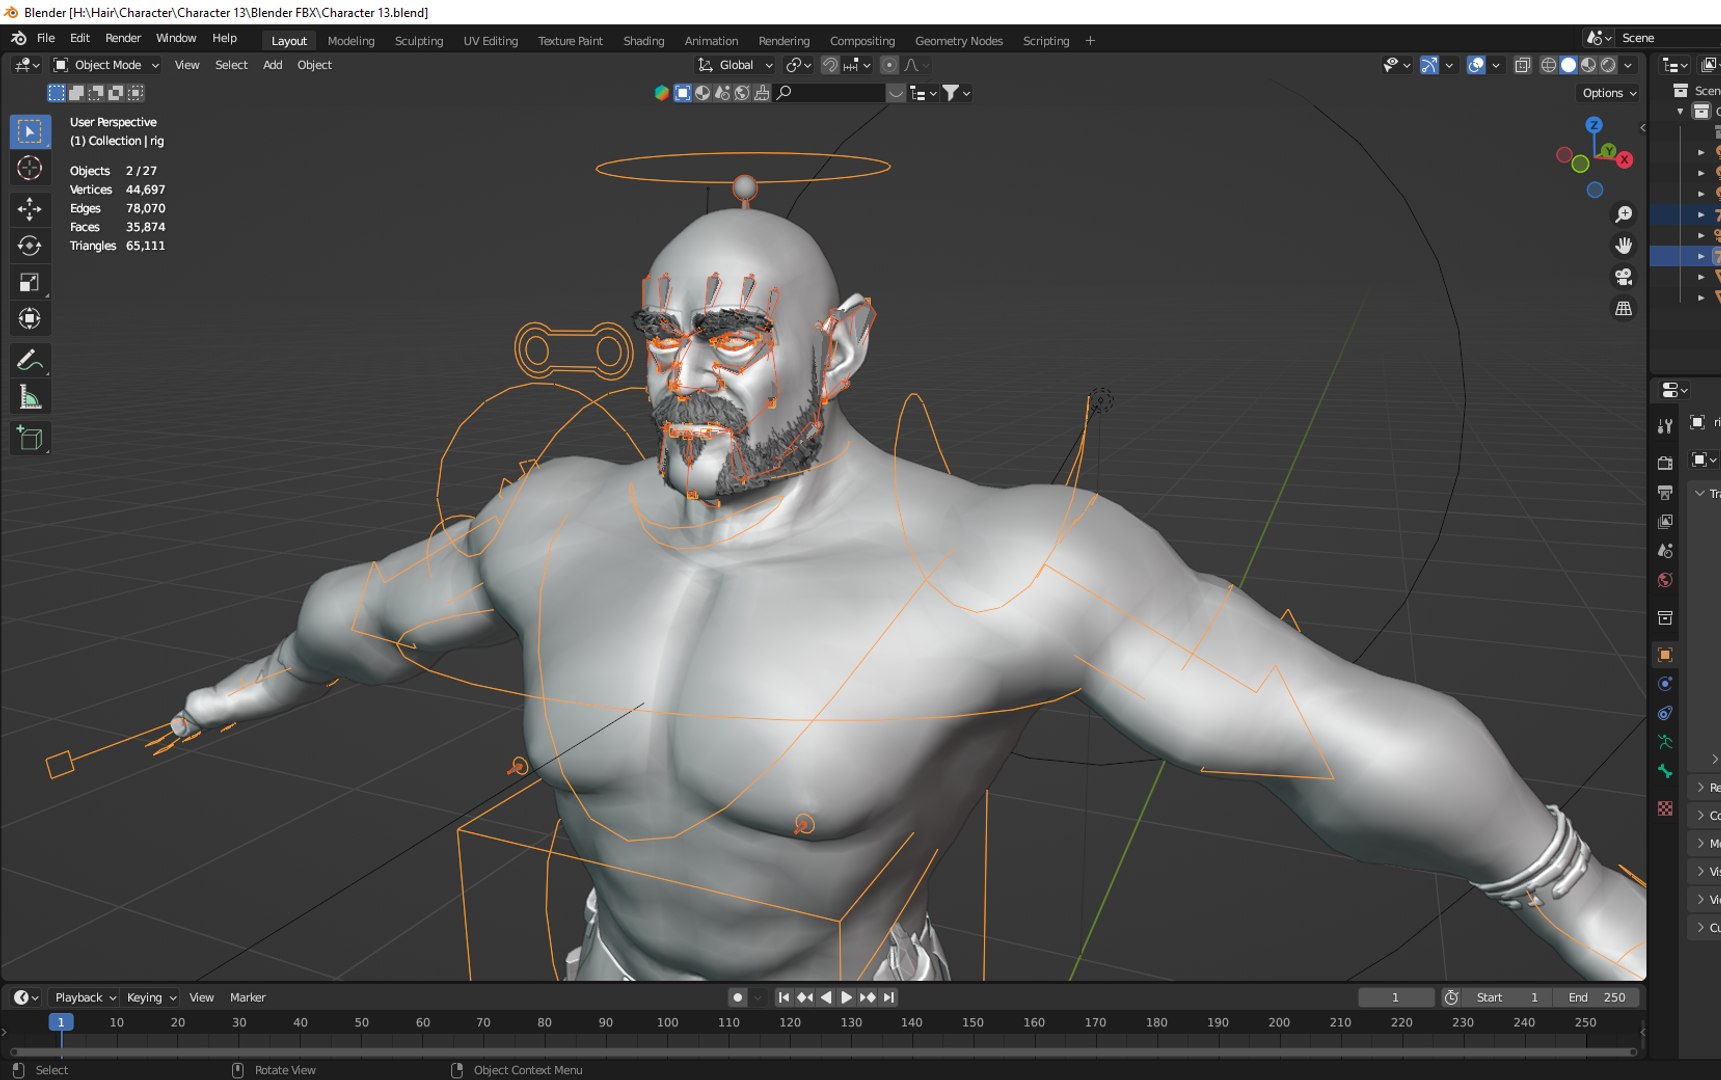Open the Object Mode dropdown

(106, 65)
